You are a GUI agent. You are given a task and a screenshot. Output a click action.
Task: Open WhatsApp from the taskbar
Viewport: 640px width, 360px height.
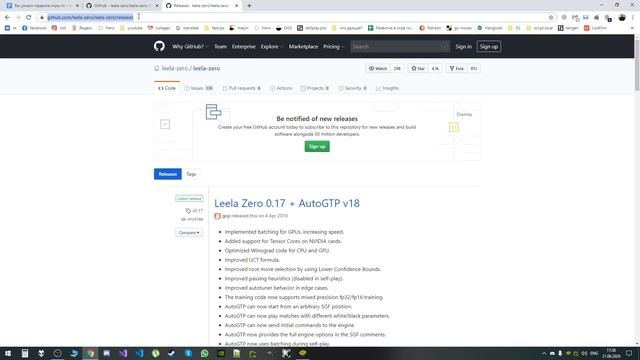pyautogui.click(x=204, y=353)
